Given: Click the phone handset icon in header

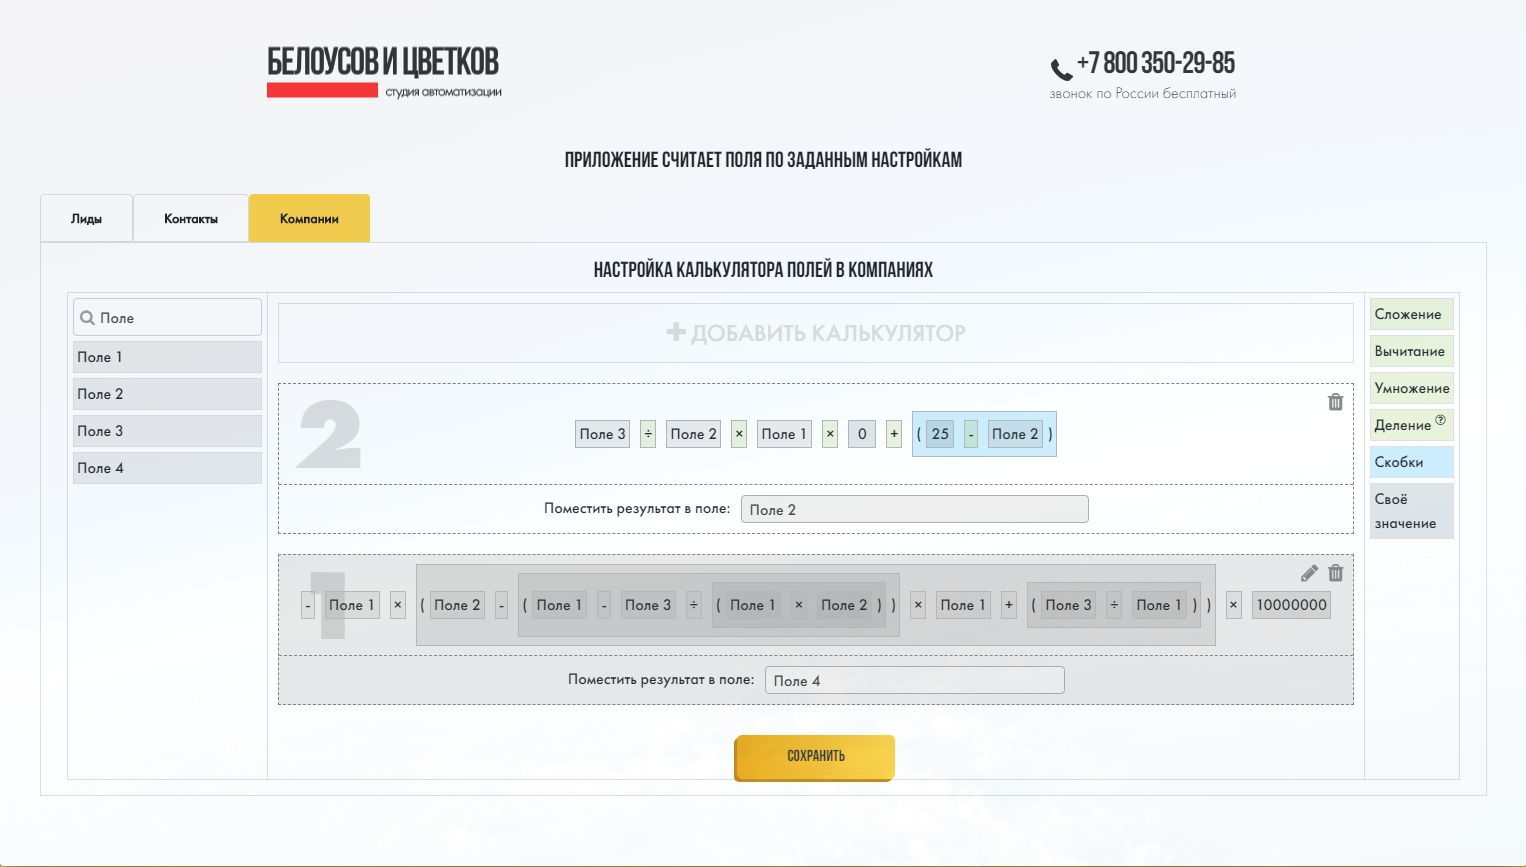Looking at the screenshot, I should tap(1061, 69).
